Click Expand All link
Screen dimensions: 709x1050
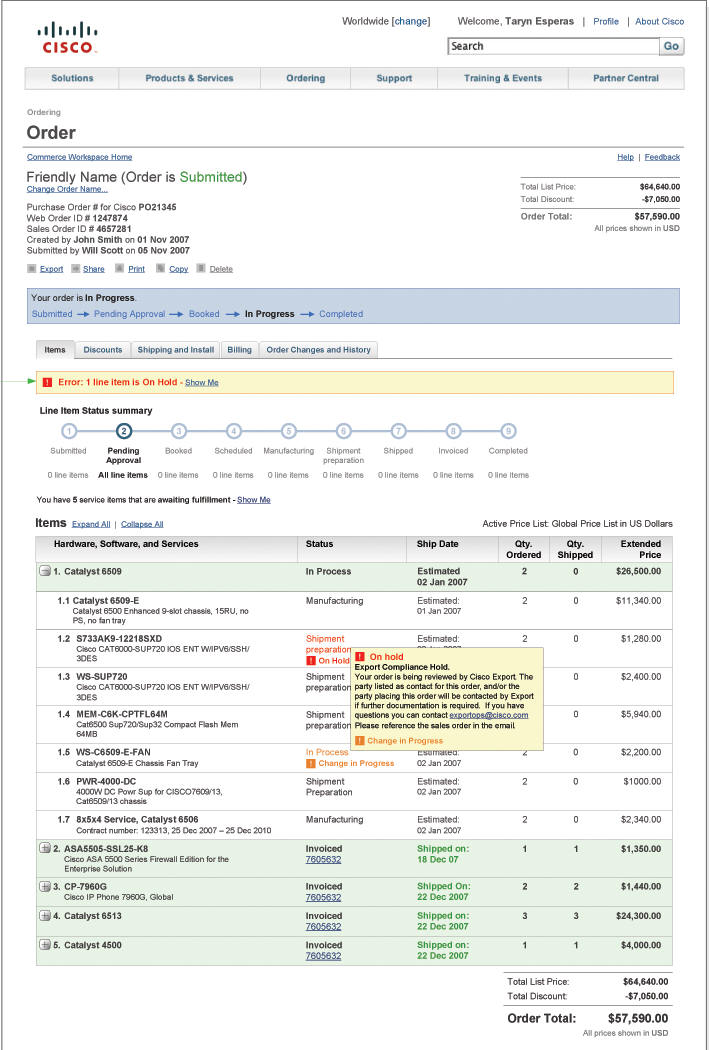[x=91, y=524]
